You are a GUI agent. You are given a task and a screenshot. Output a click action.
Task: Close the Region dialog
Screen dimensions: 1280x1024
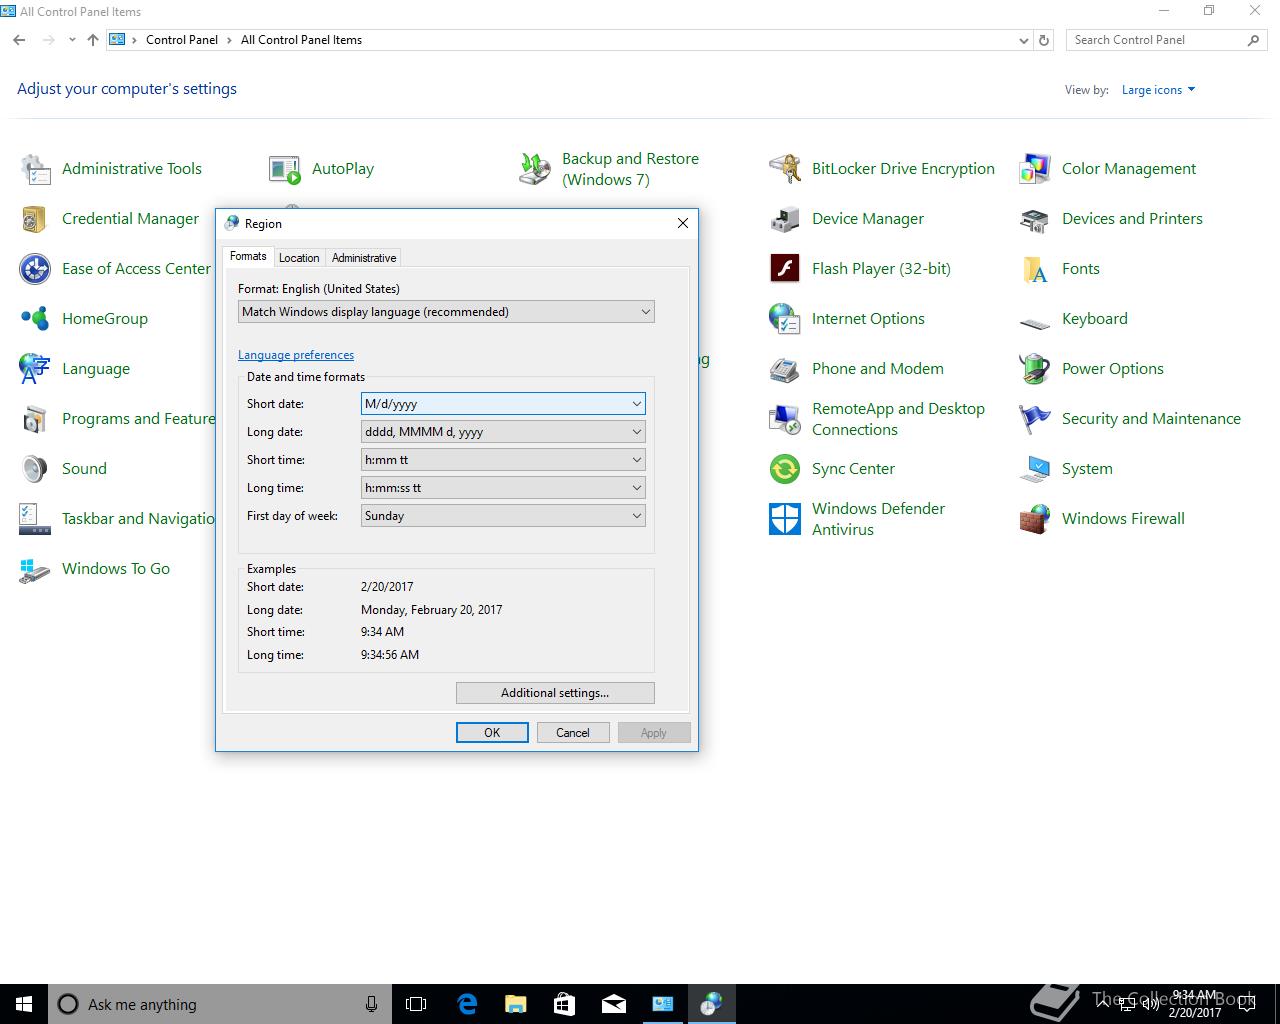coord(683,223)
